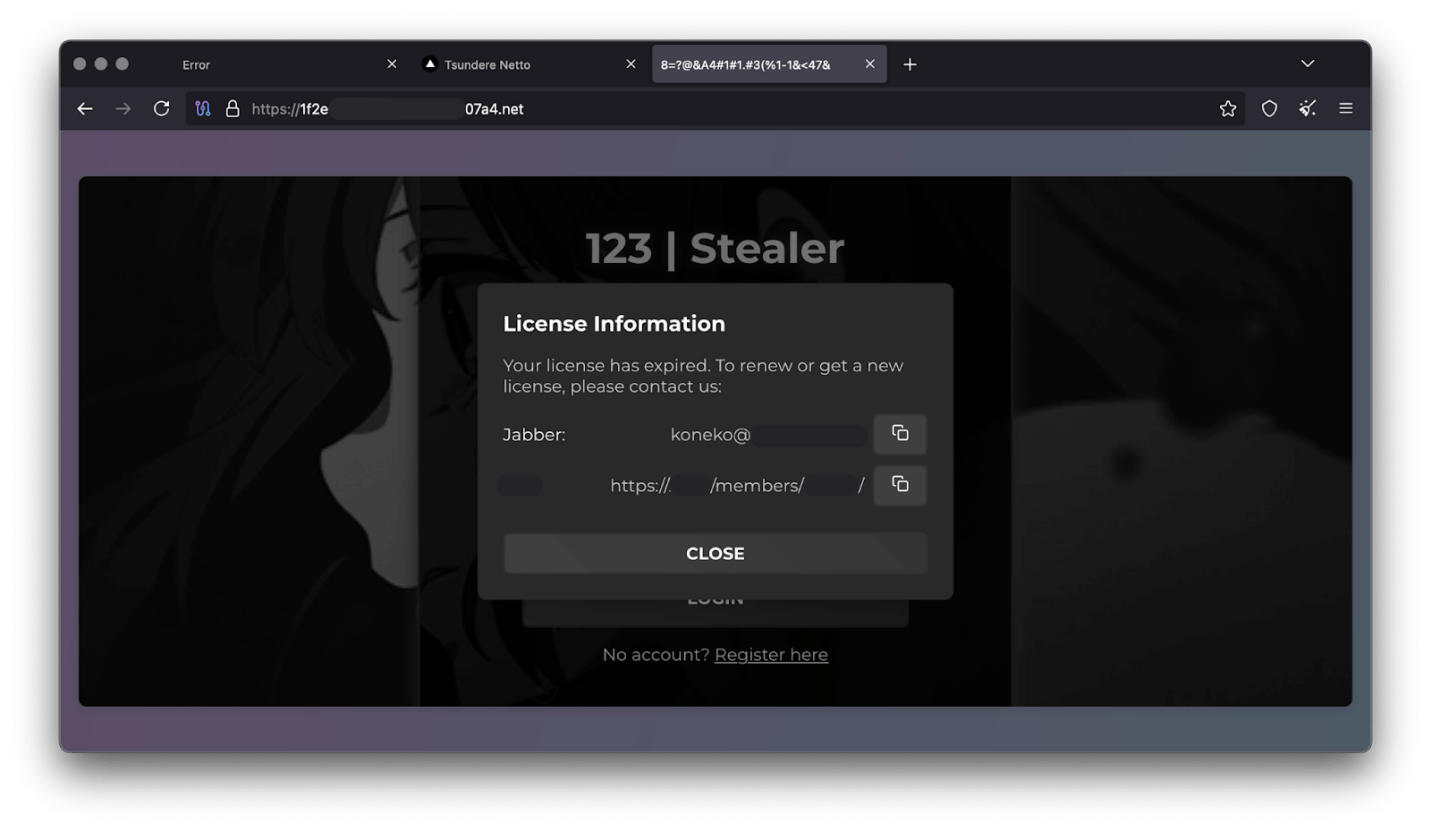
Task: Bookmark this page with the star icon
Action: 1227,108
